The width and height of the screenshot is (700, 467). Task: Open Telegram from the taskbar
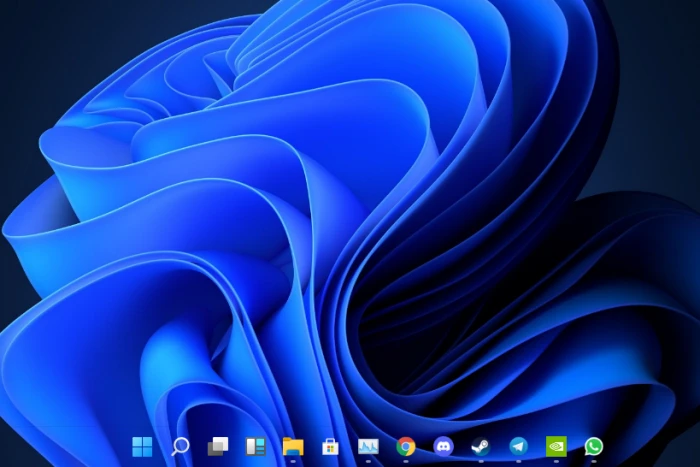point(518,446)
